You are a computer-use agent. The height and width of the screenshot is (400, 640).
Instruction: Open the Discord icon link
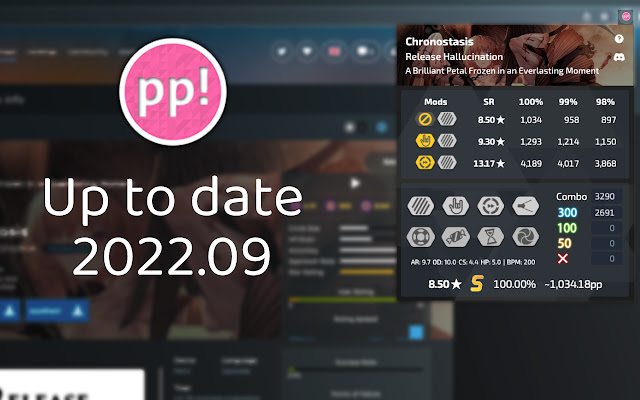coord(619,57)
